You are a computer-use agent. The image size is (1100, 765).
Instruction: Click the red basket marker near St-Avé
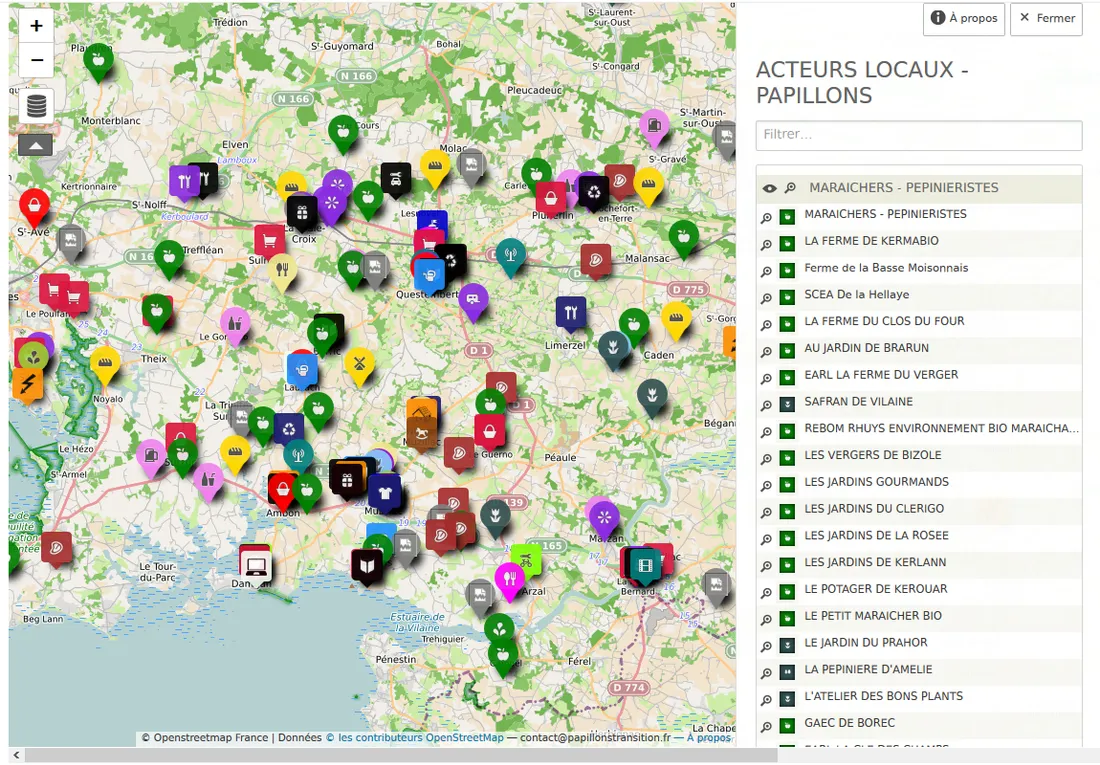tap(34, 205)
